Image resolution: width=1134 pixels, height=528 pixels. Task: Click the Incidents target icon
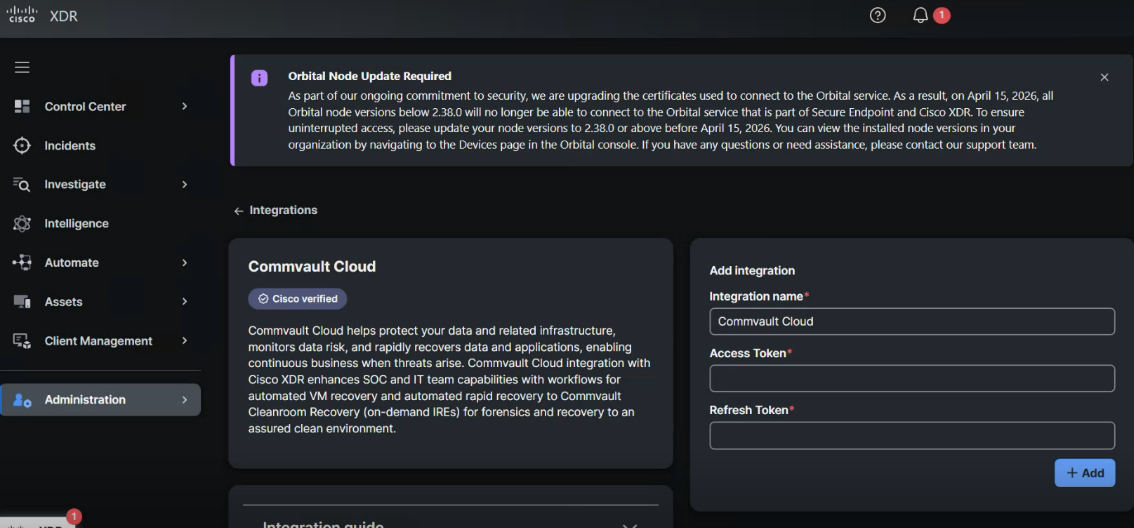pos(22,145)
